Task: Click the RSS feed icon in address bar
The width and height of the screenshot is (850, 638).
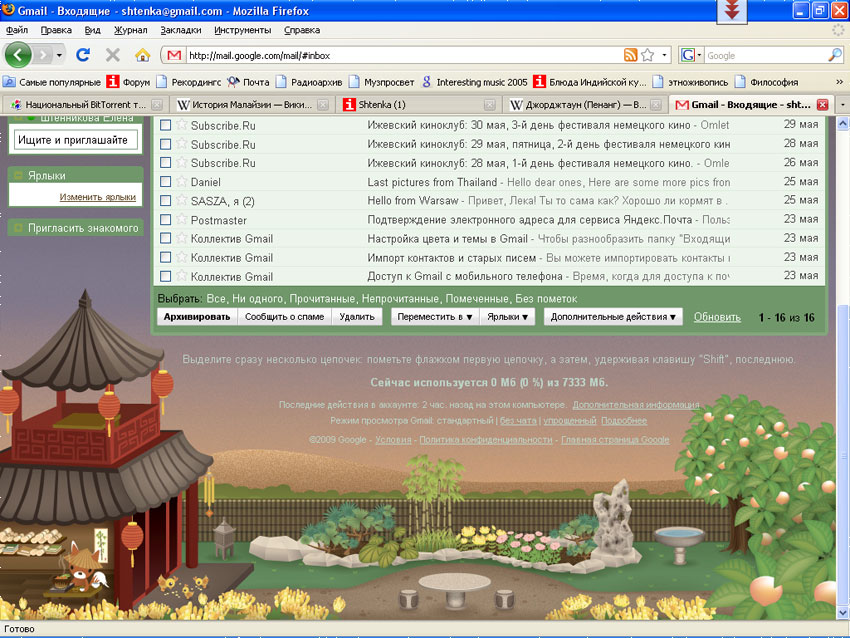Action: tap(630, 55)
